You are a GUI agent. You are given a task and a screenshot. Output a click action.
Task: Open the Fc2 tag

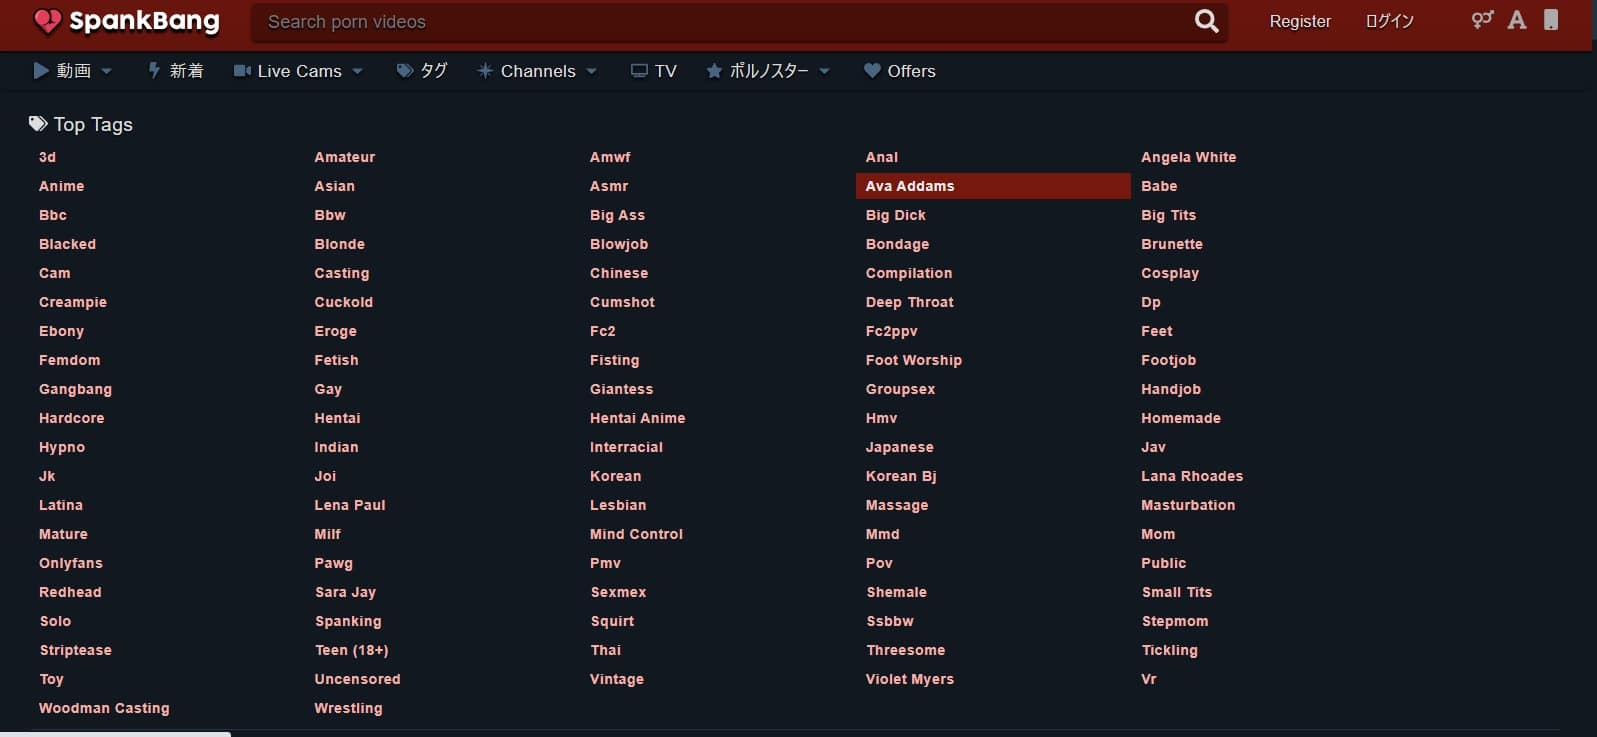pos(603,331)
